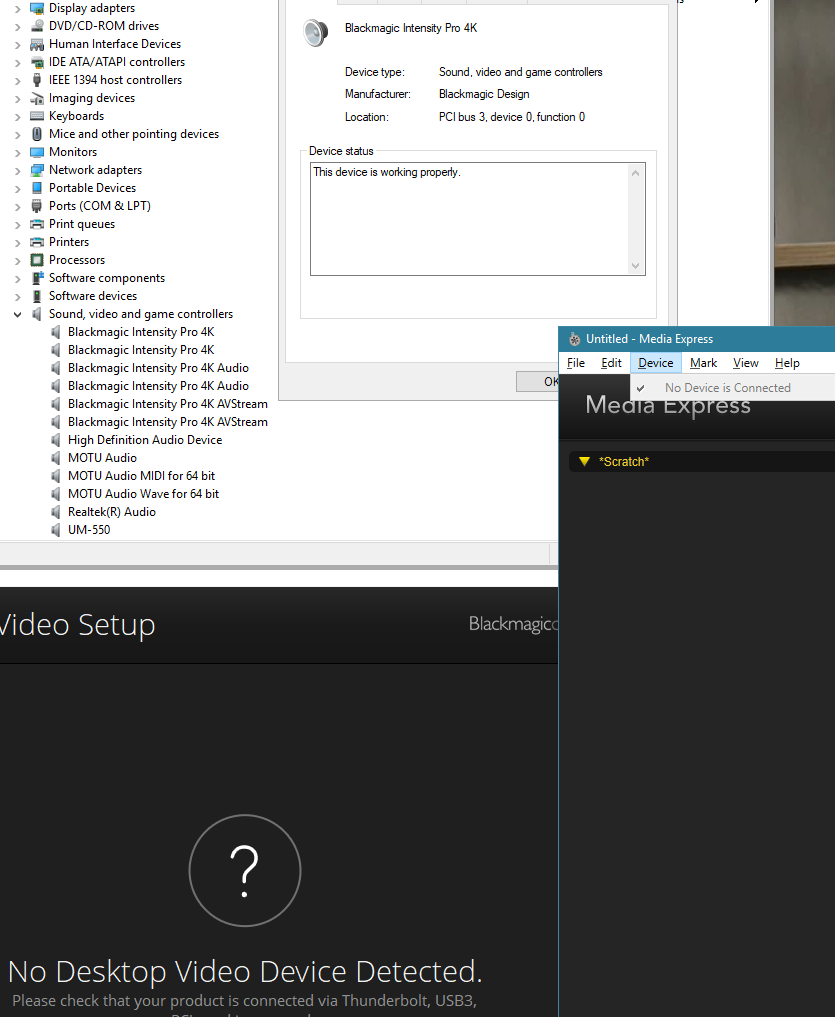
Task: Open the Edit menu in Media Express
Action: tap(611, 363)
